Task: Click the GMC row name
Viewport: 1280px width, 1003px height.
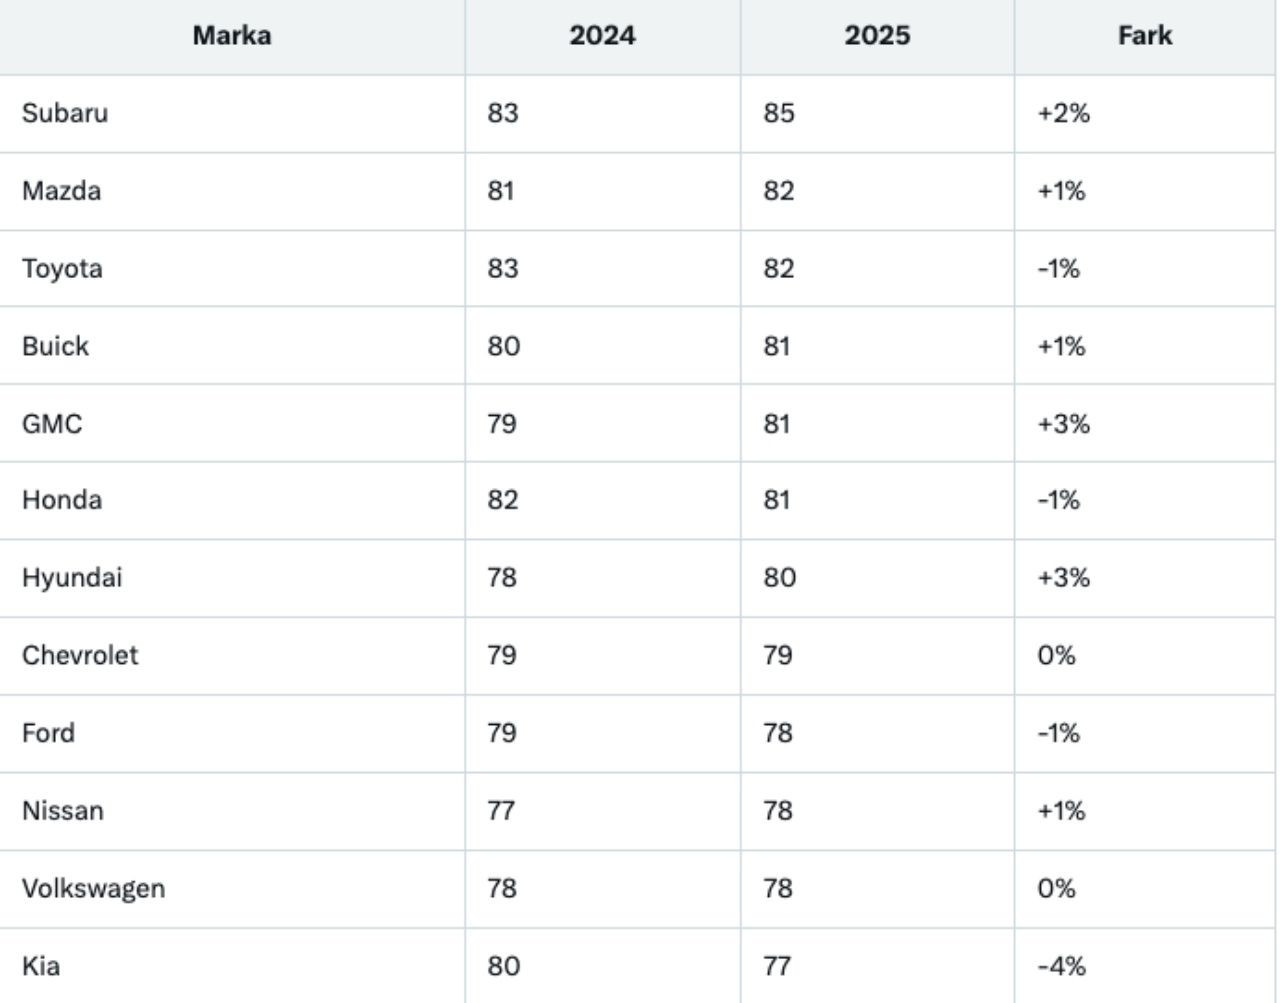Action: [x=52, y=424]
